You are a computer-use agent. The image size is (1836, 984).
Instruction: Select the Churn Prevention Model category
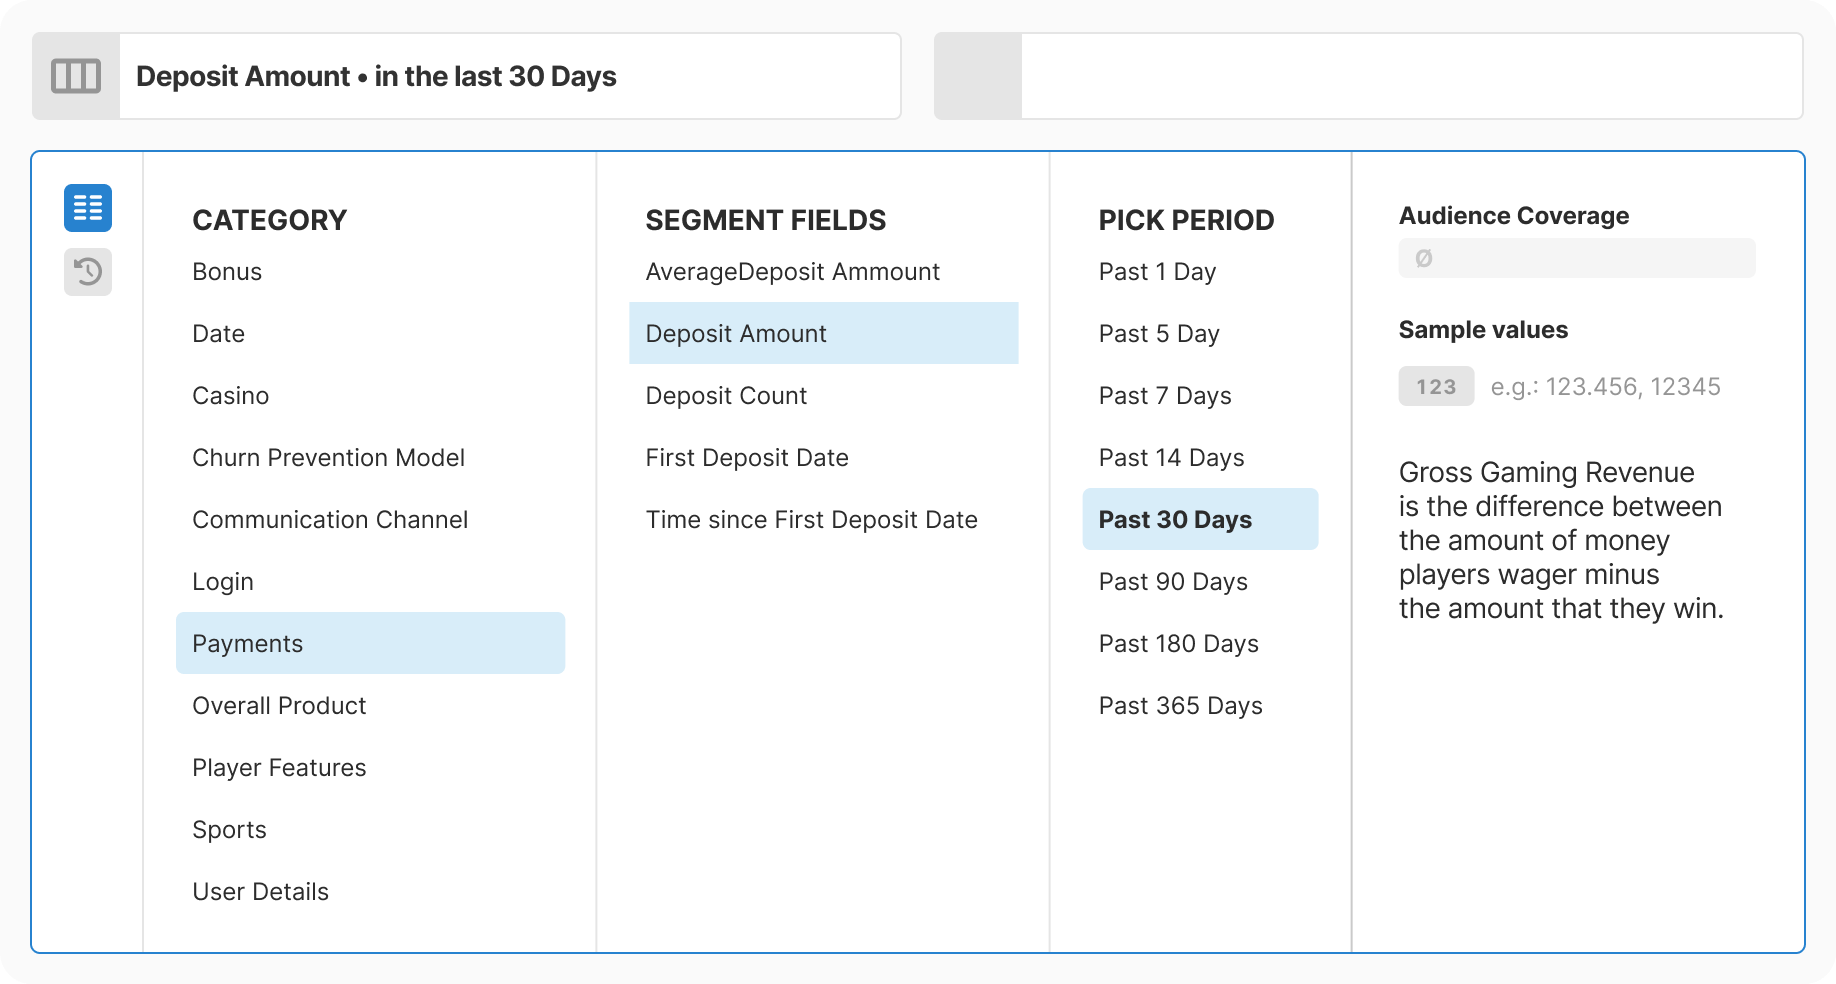pyautogui.click(x=328, y=457)
